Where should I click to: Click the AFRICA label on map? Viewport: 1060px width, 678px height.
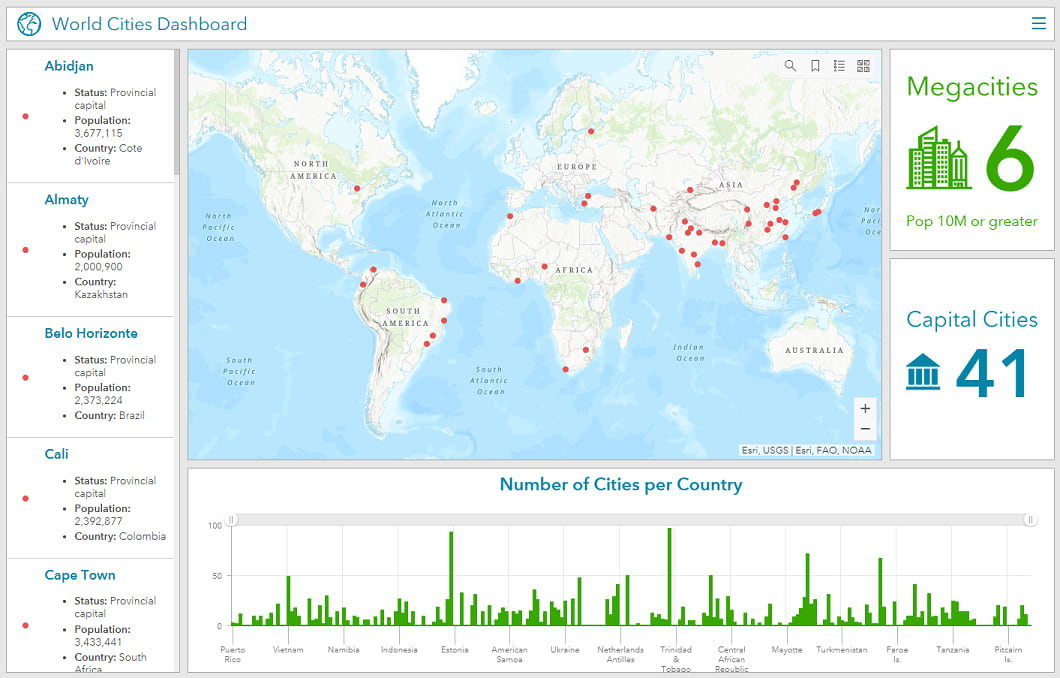(574, 270)
